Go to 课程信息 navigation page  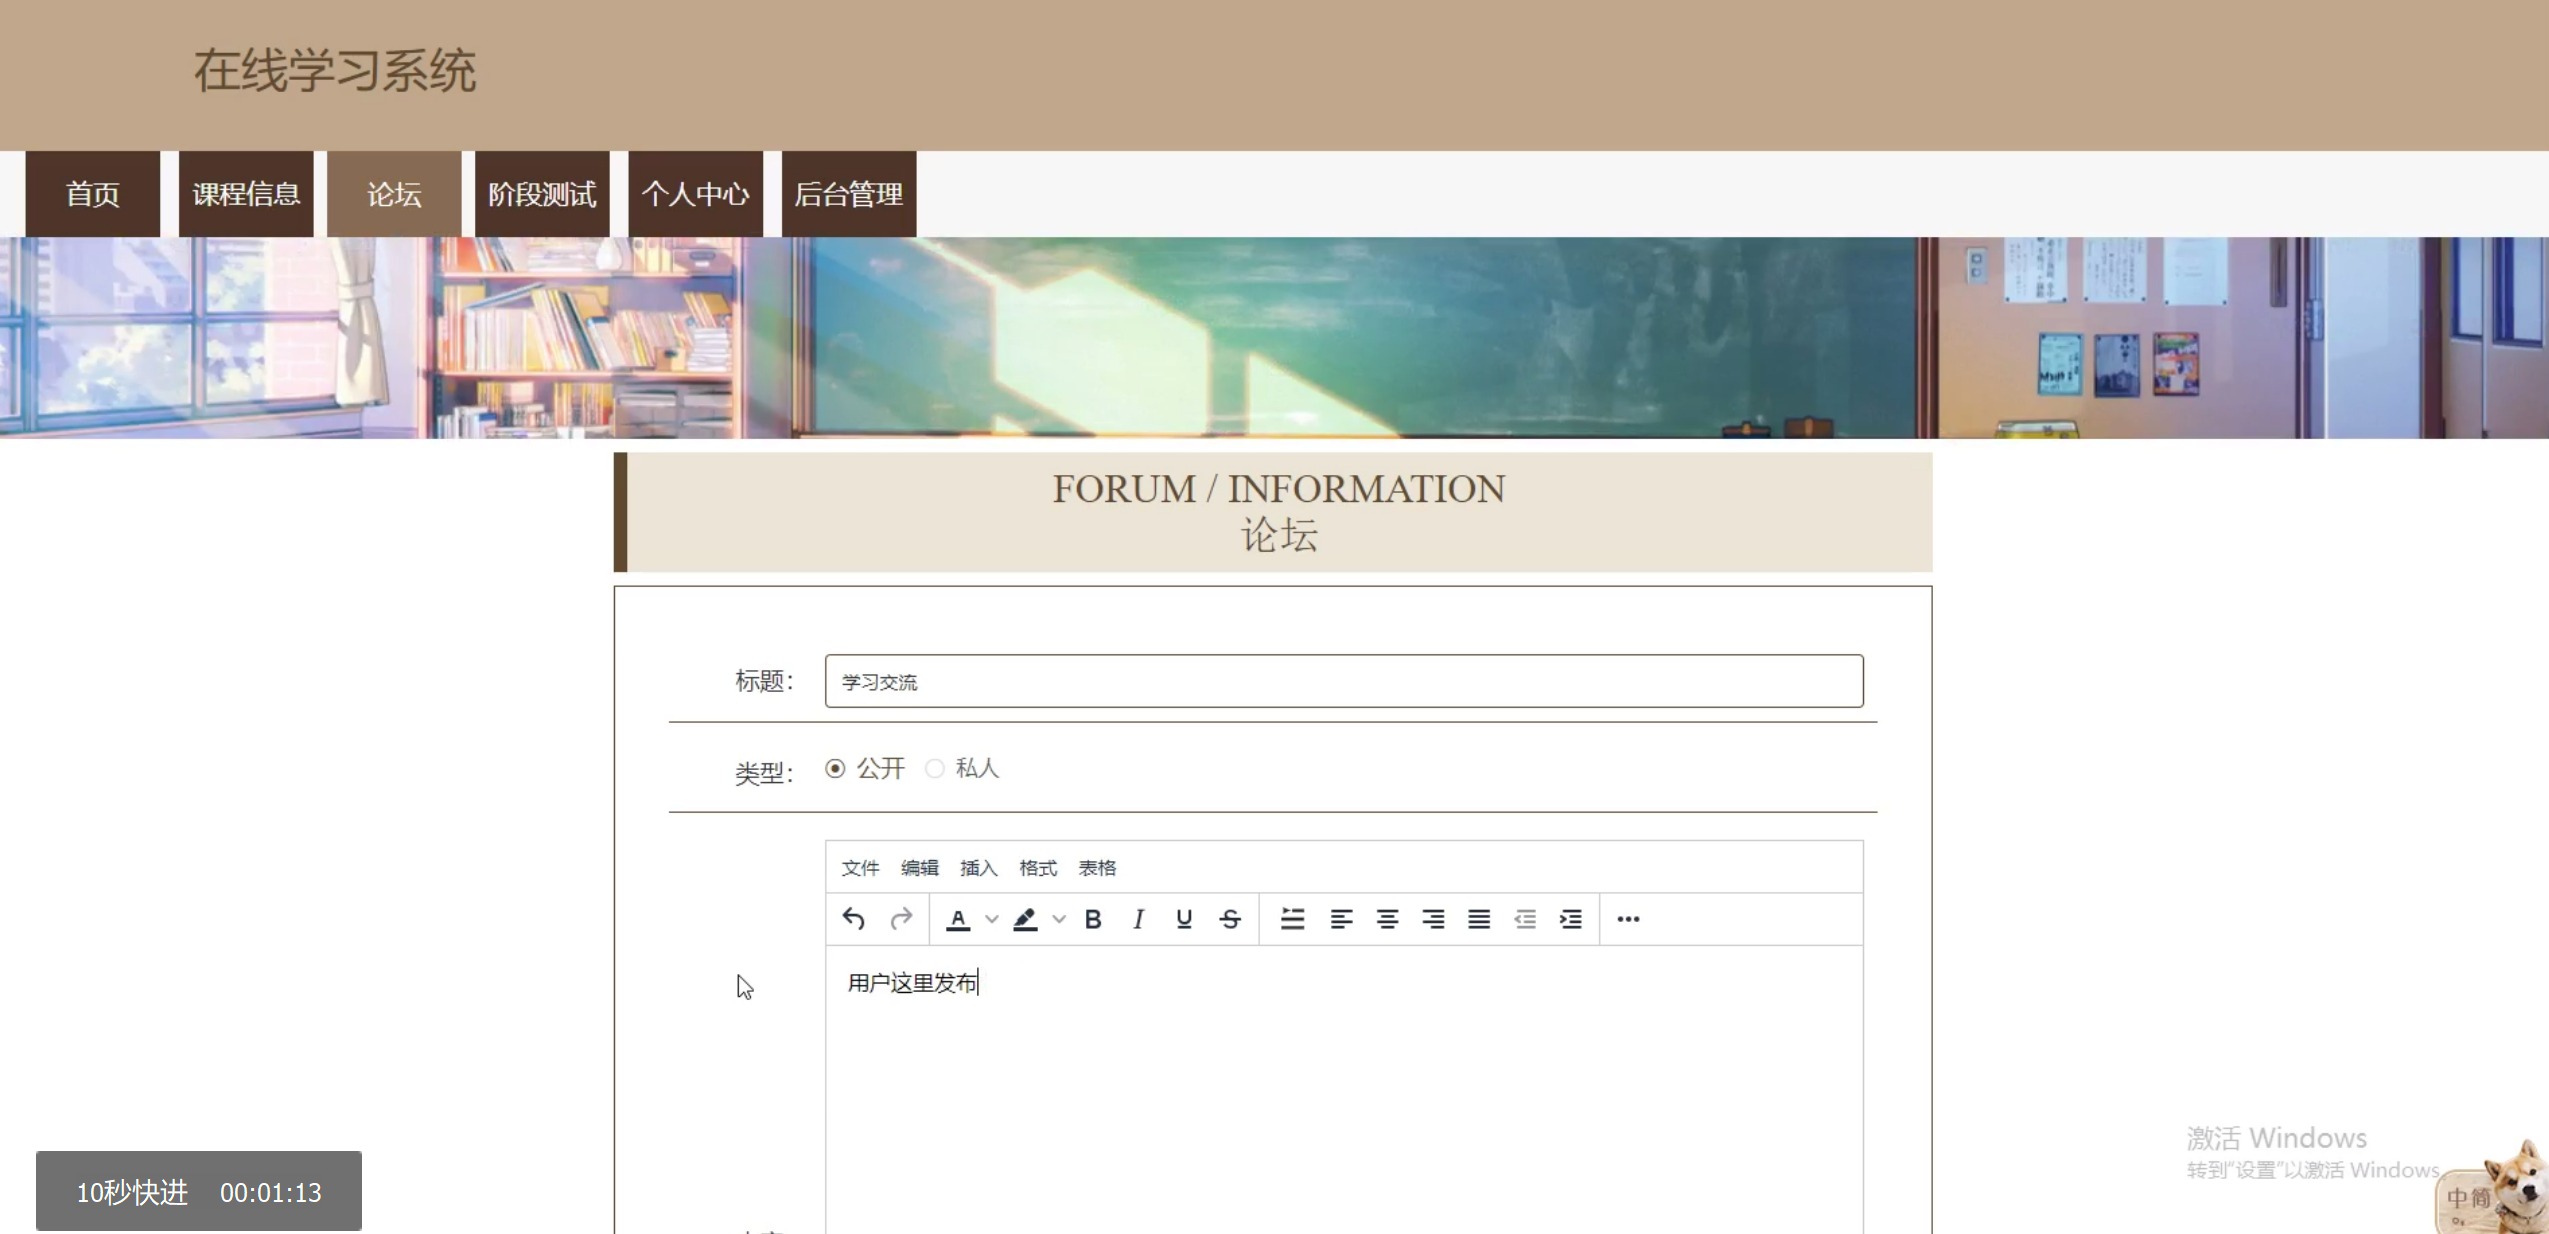click(x=246, y=194)
